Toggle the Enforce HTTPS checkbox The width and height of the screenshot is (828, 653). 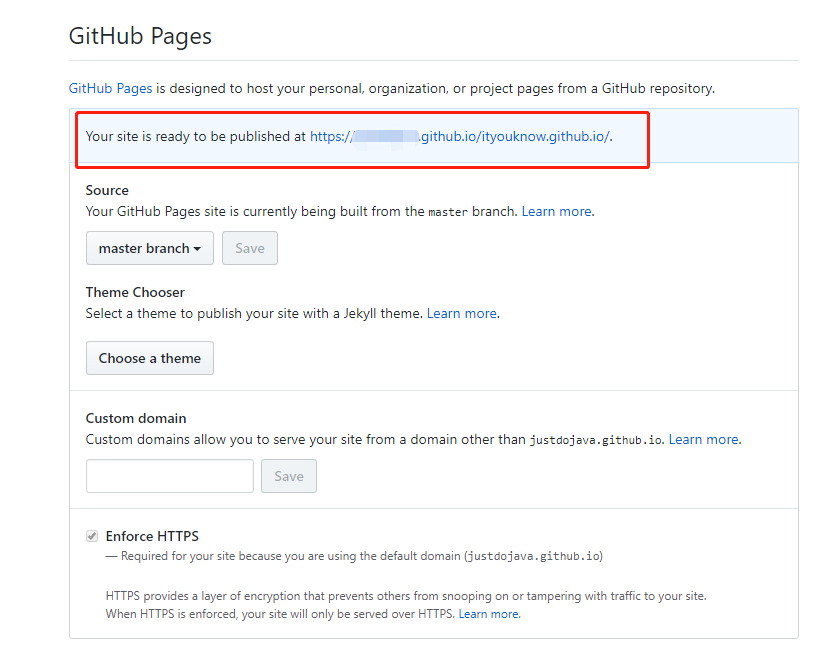(x=92, y=536)
